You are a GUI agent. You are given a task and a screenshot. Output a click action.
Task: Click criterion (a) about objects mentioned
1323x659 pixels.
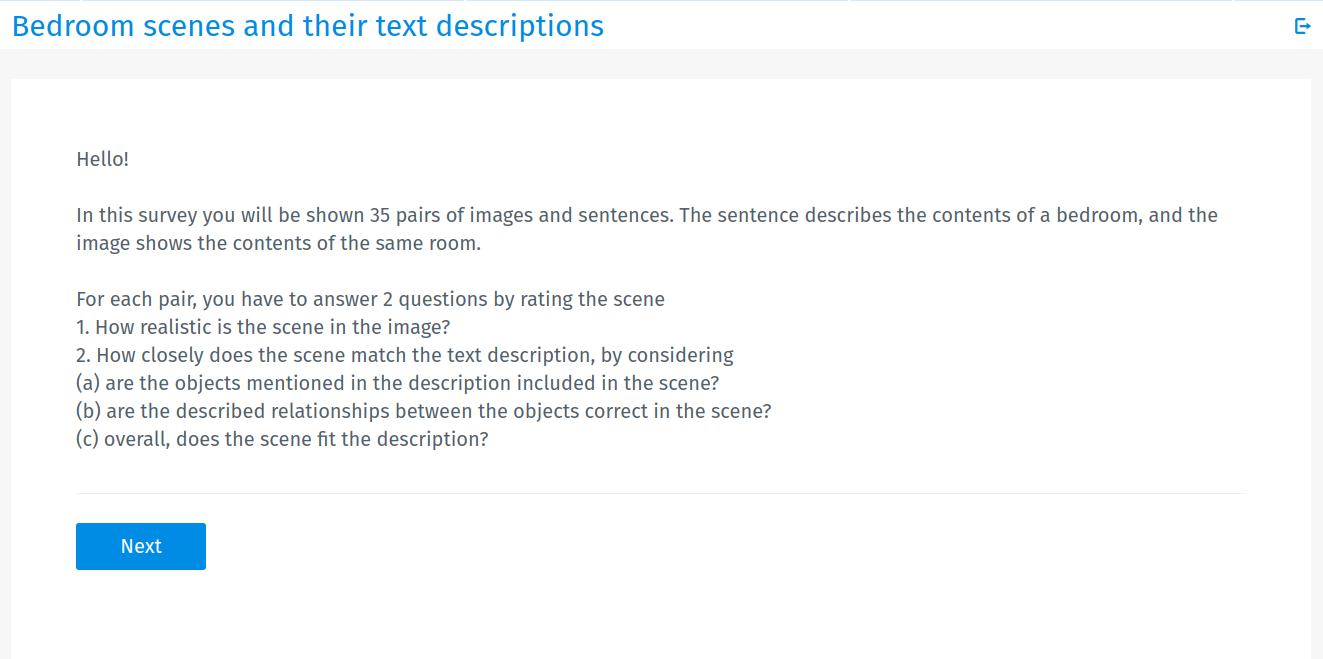(398, 383)
